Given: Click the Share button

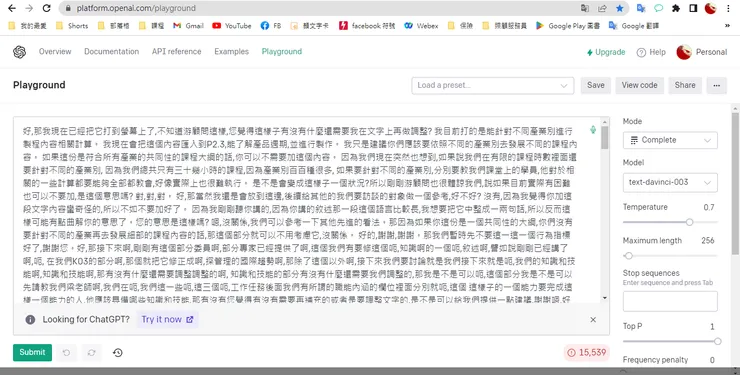Looking at the screenshot, I should tap(685, 85).
